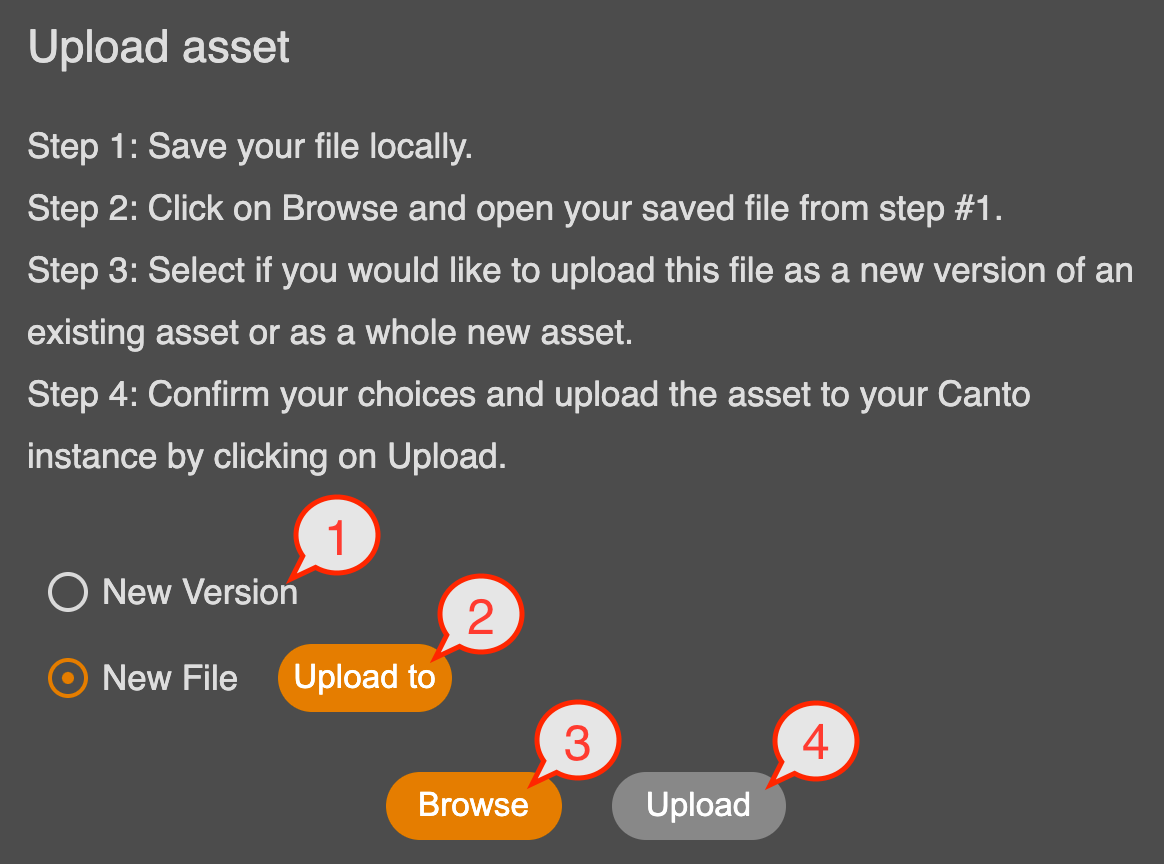Screen dimensions: 1164x864
Task: Click the word Browse in Step 2 text
Action: tap(339, 209)
